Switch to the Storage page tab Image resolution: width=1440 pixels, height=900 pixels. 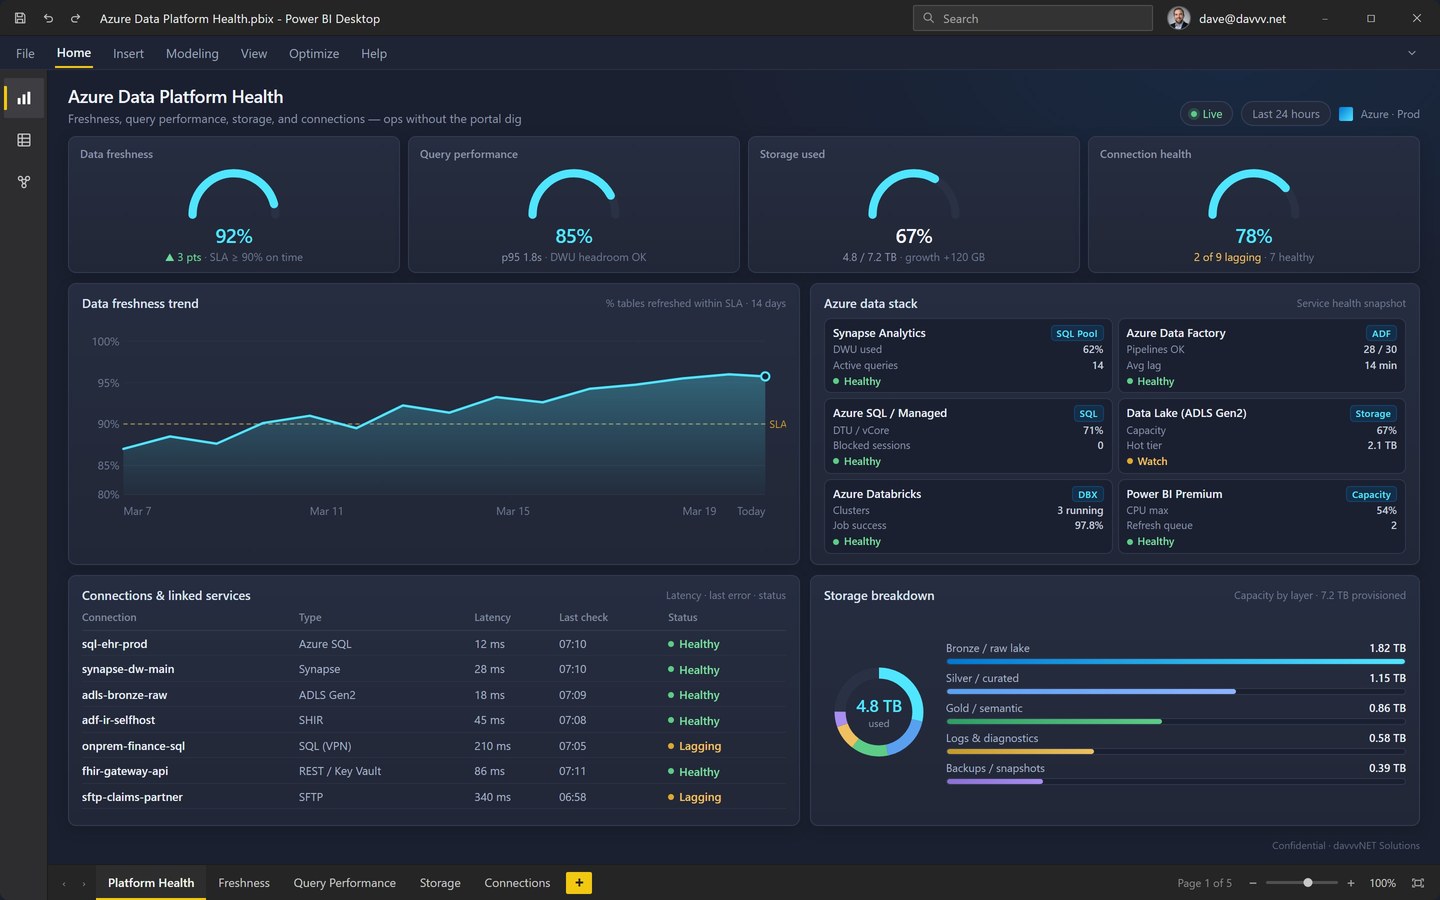pos(440,883)
